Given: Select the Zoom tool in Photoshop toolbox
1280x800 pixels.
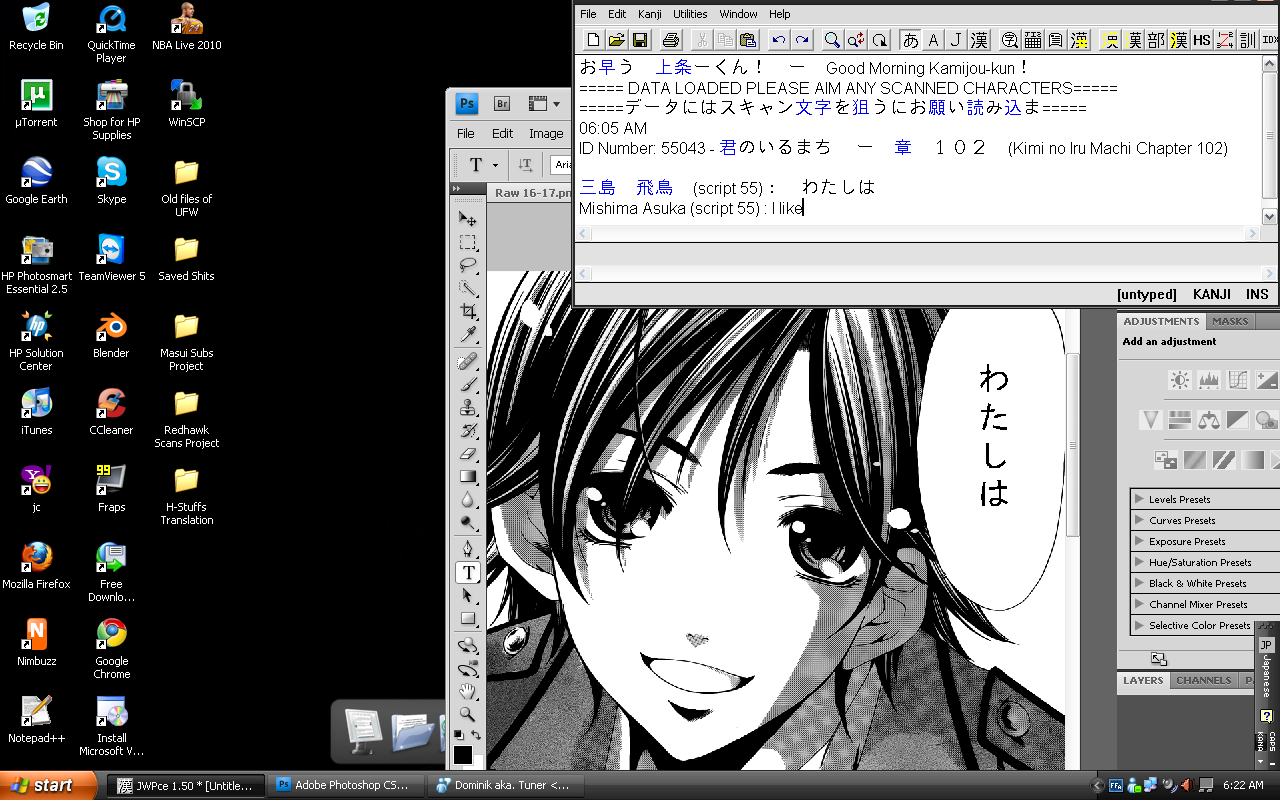Looking at the screenshot, I should click(467, 714).
